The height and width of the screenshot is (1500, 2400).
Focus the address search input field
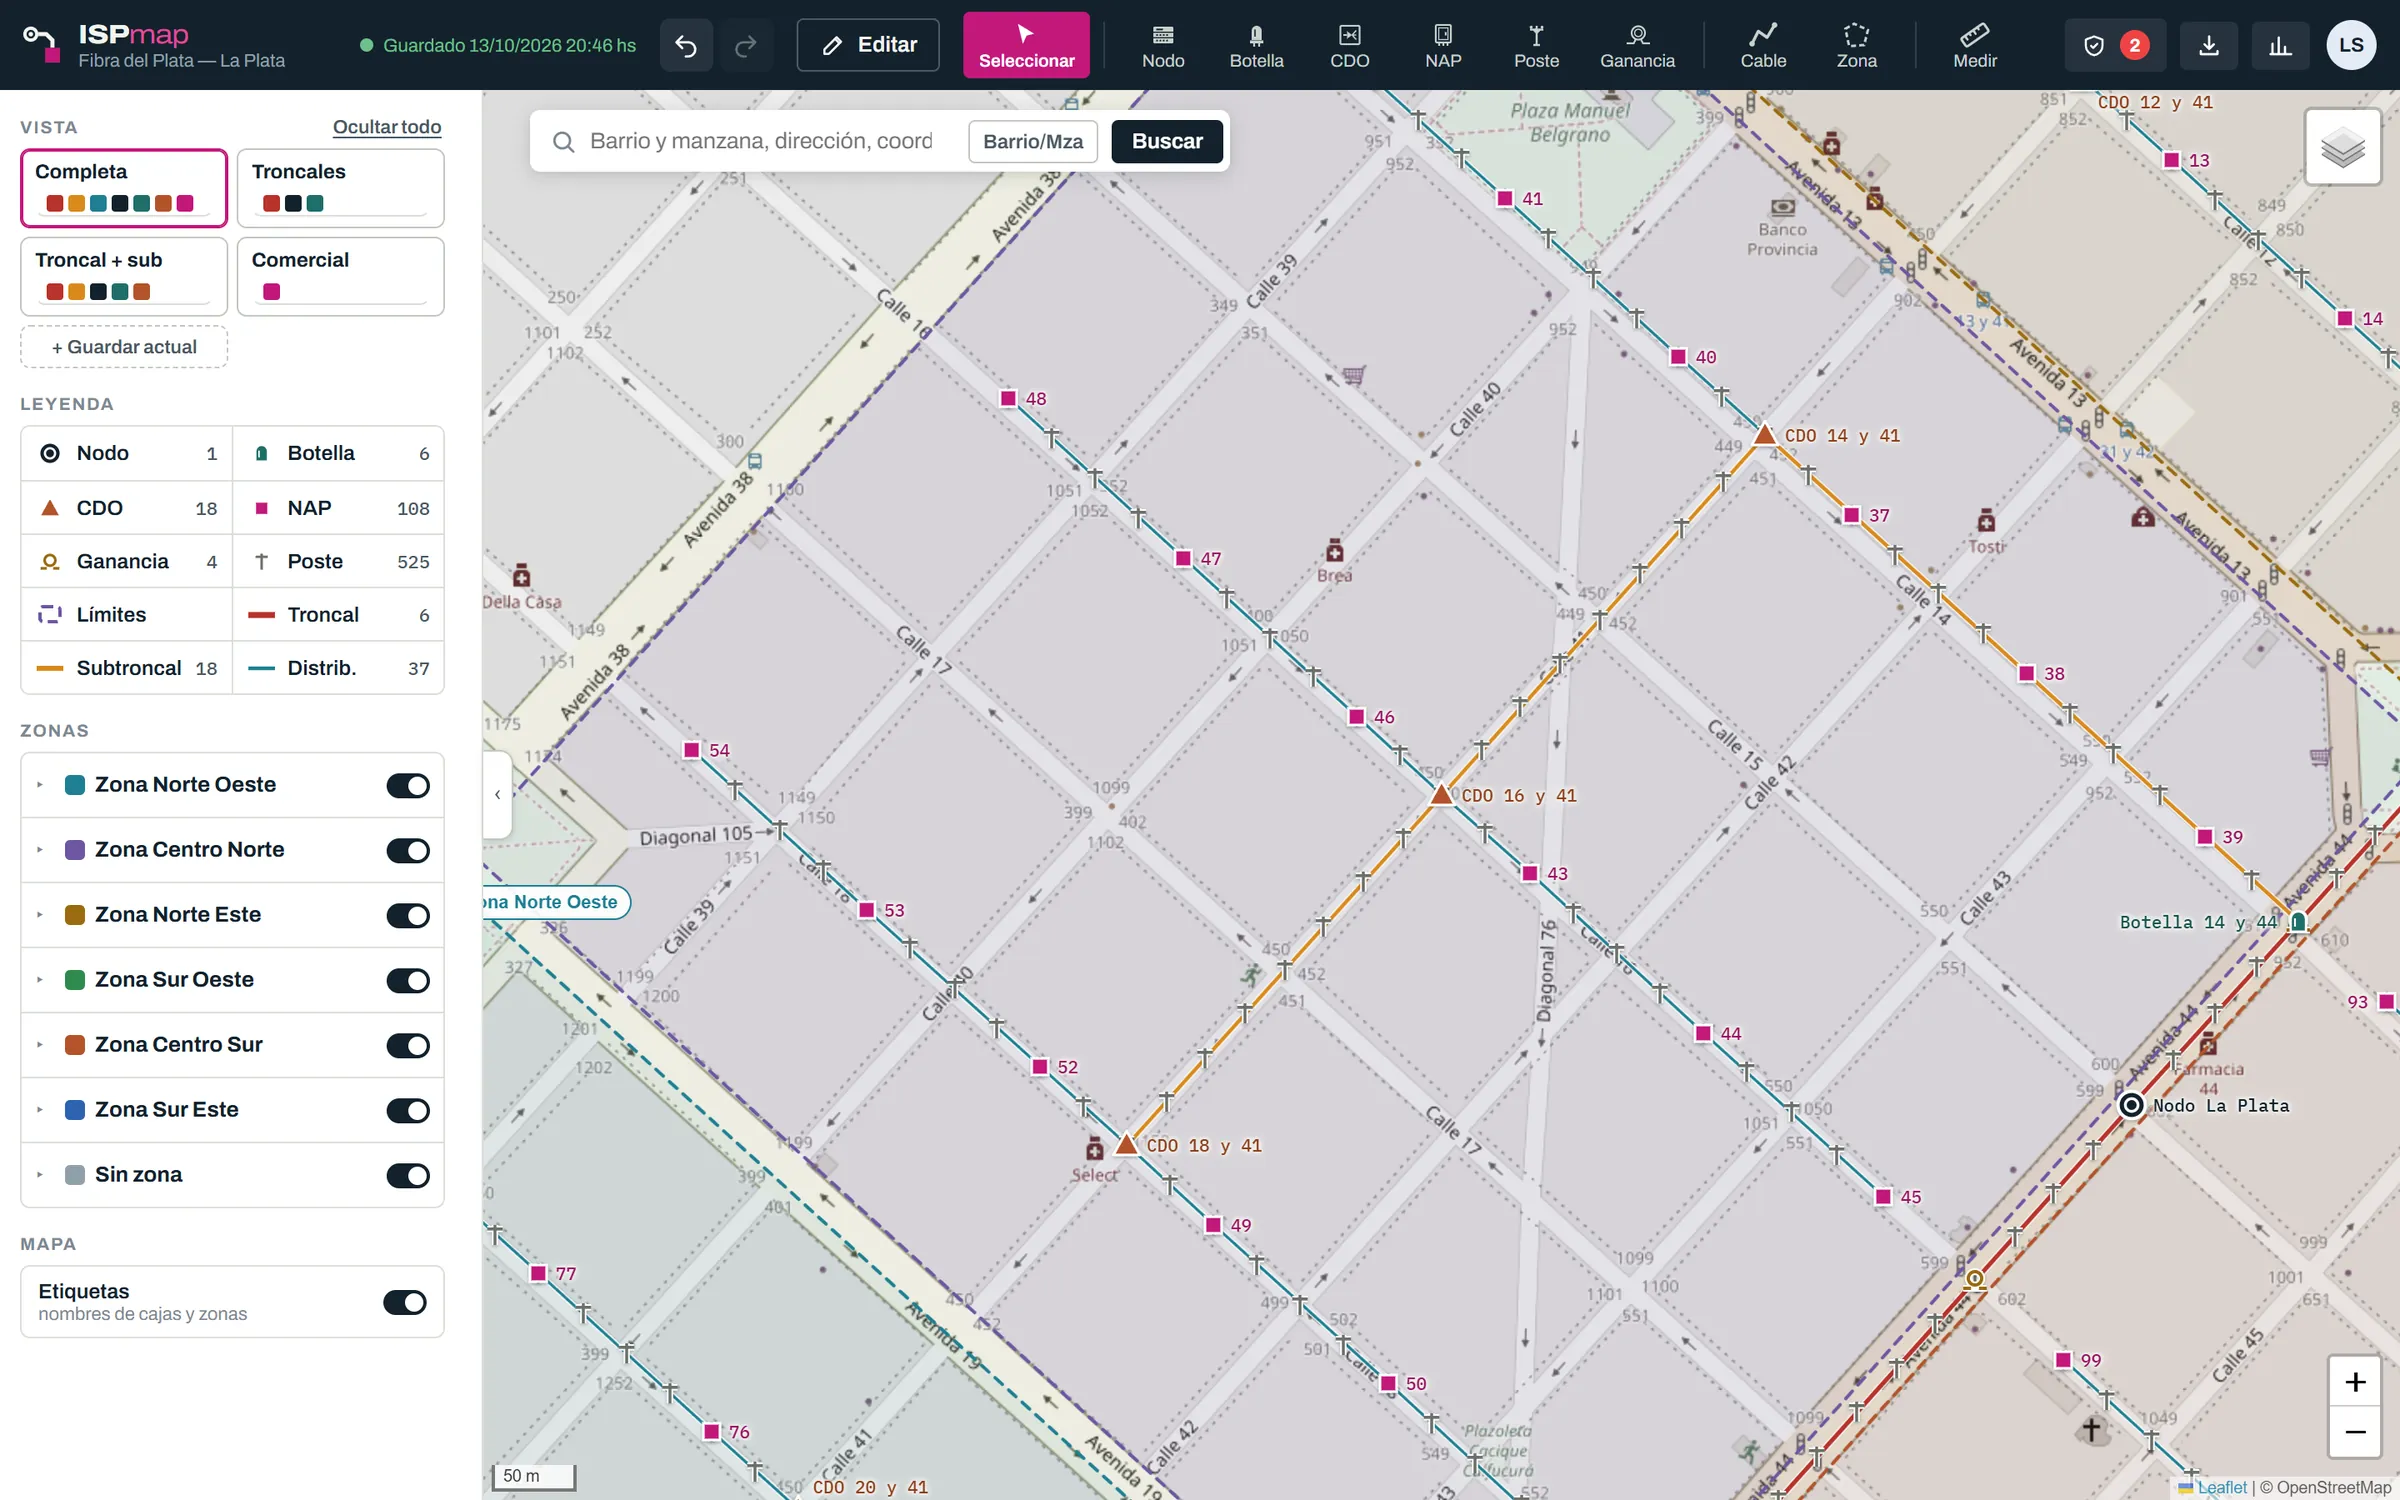coord(760,141)
